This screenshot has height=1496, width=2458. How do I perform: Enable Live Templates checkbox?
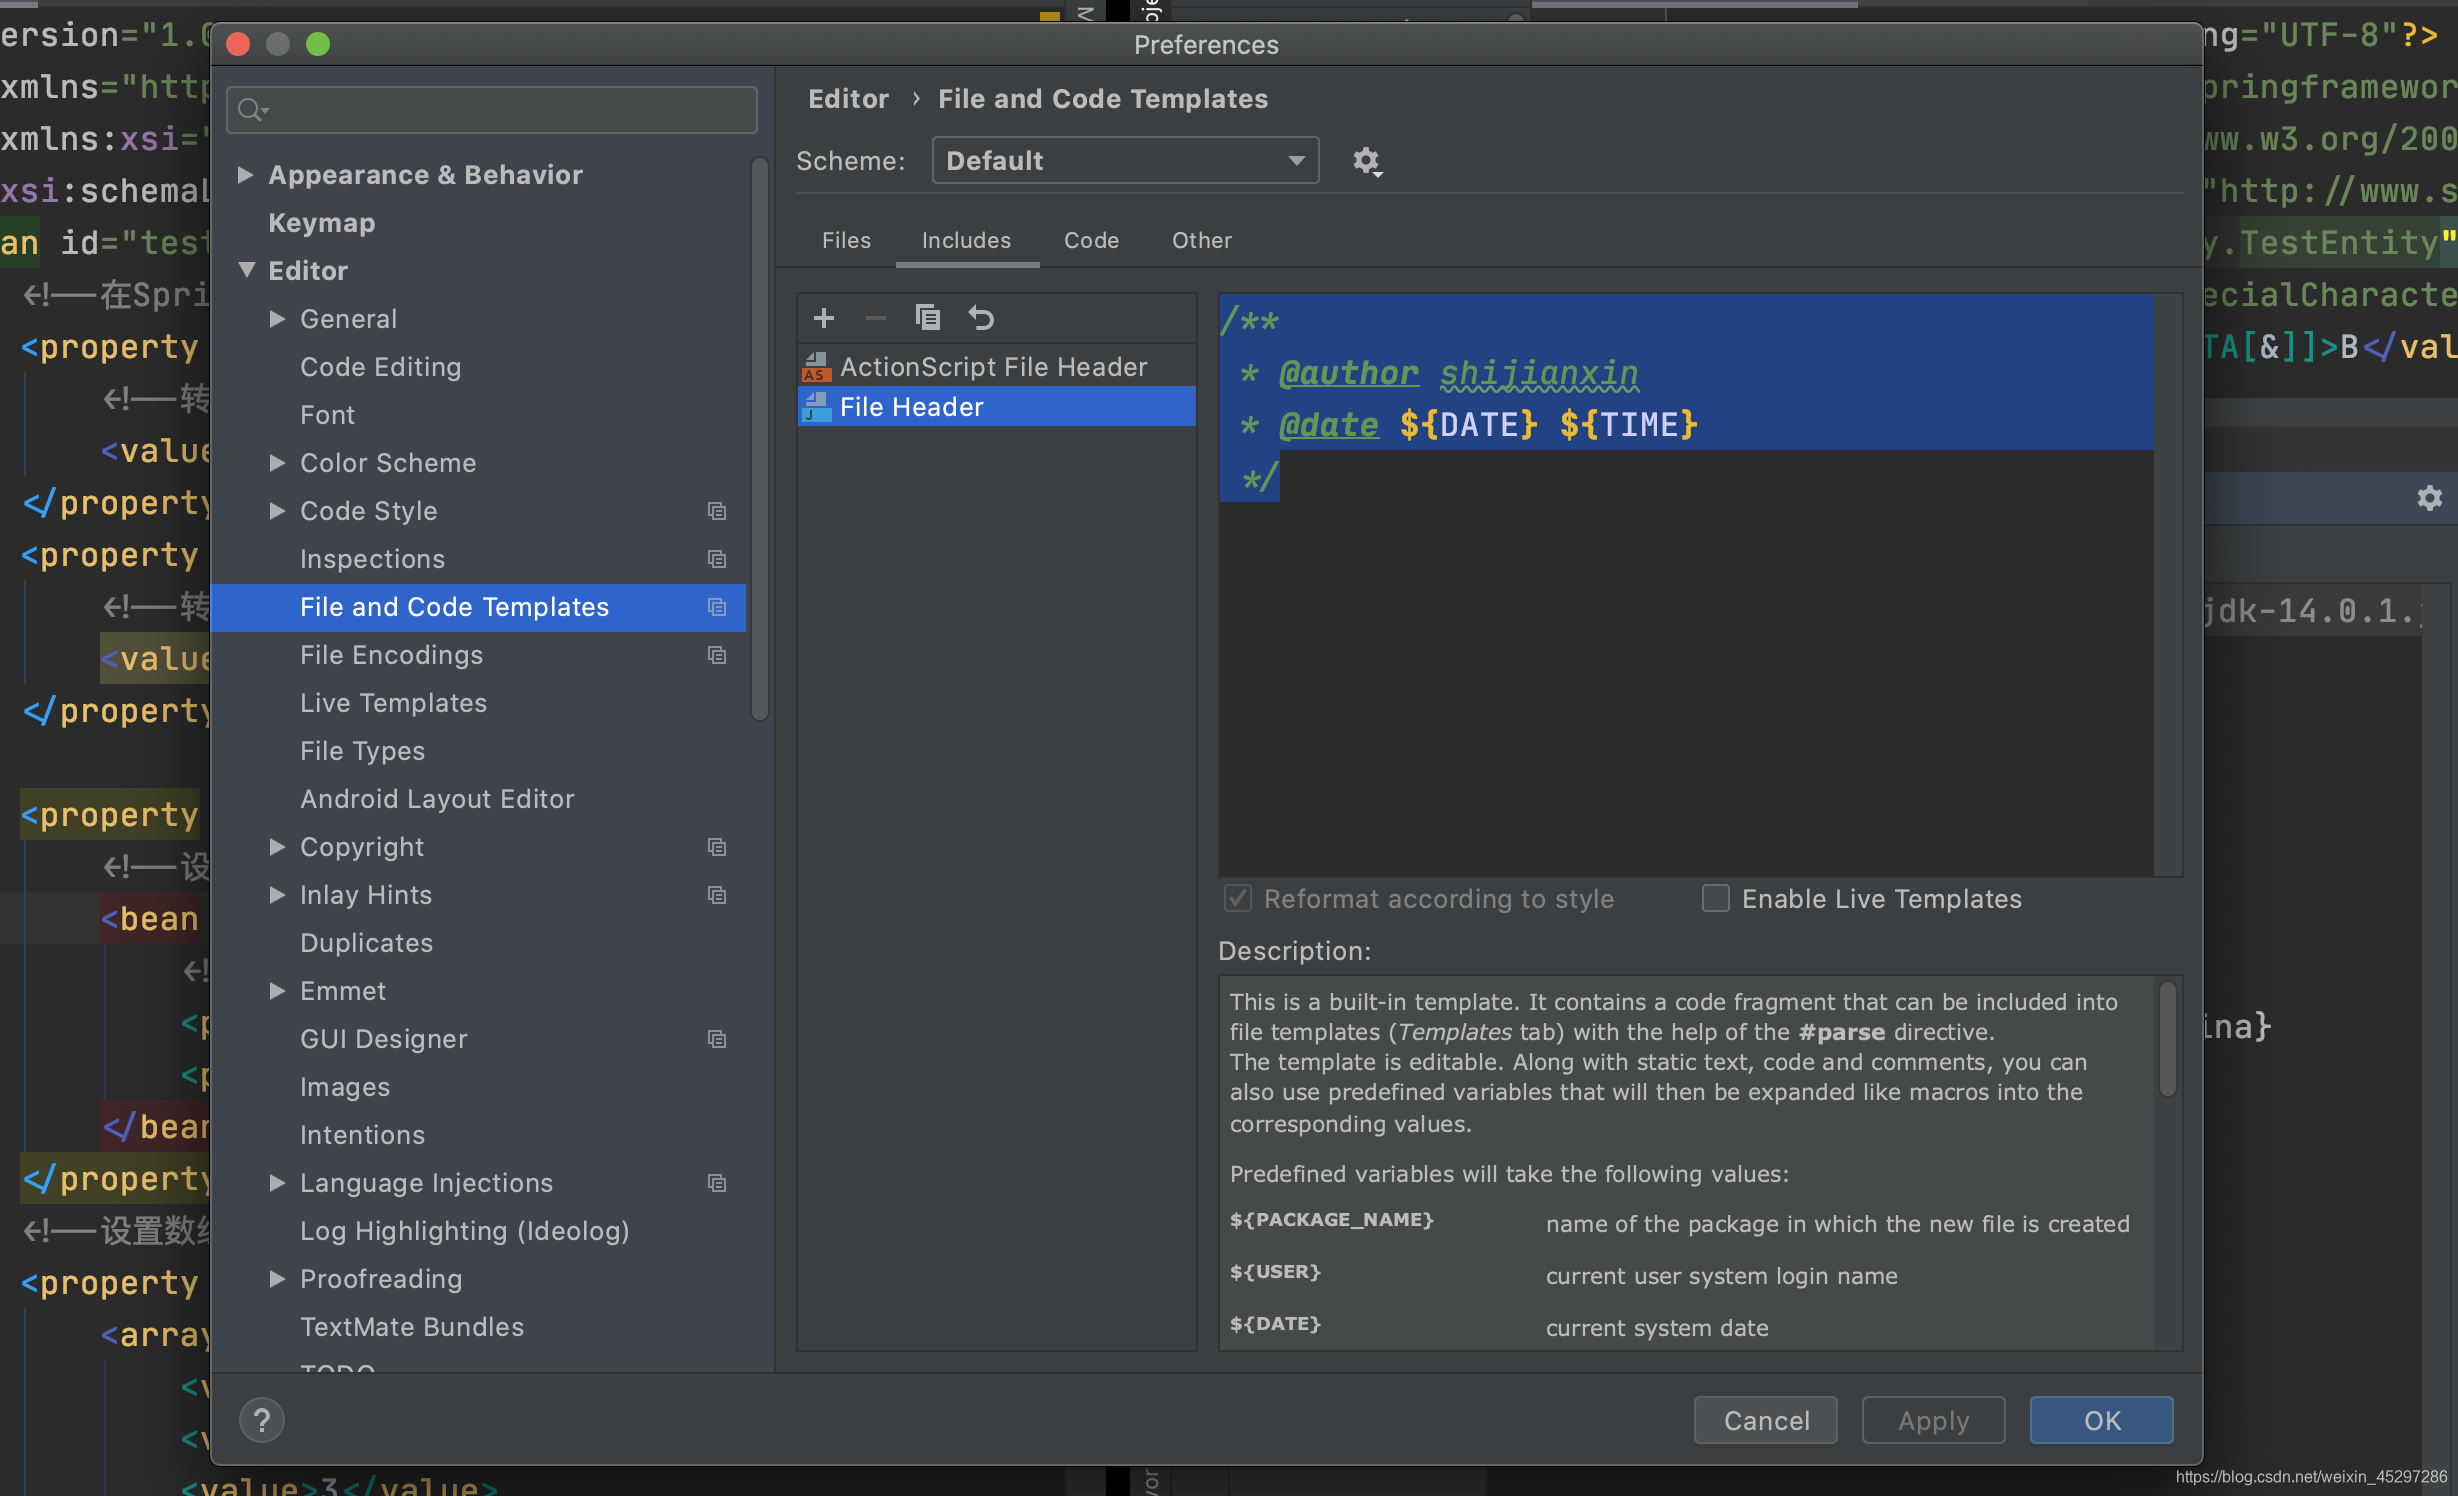(x=1716, y=898)
